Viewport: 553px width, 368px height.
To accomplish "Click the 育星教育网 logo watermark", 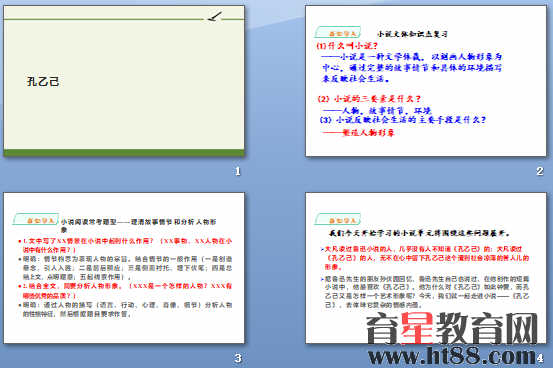I will click(452, 328).
